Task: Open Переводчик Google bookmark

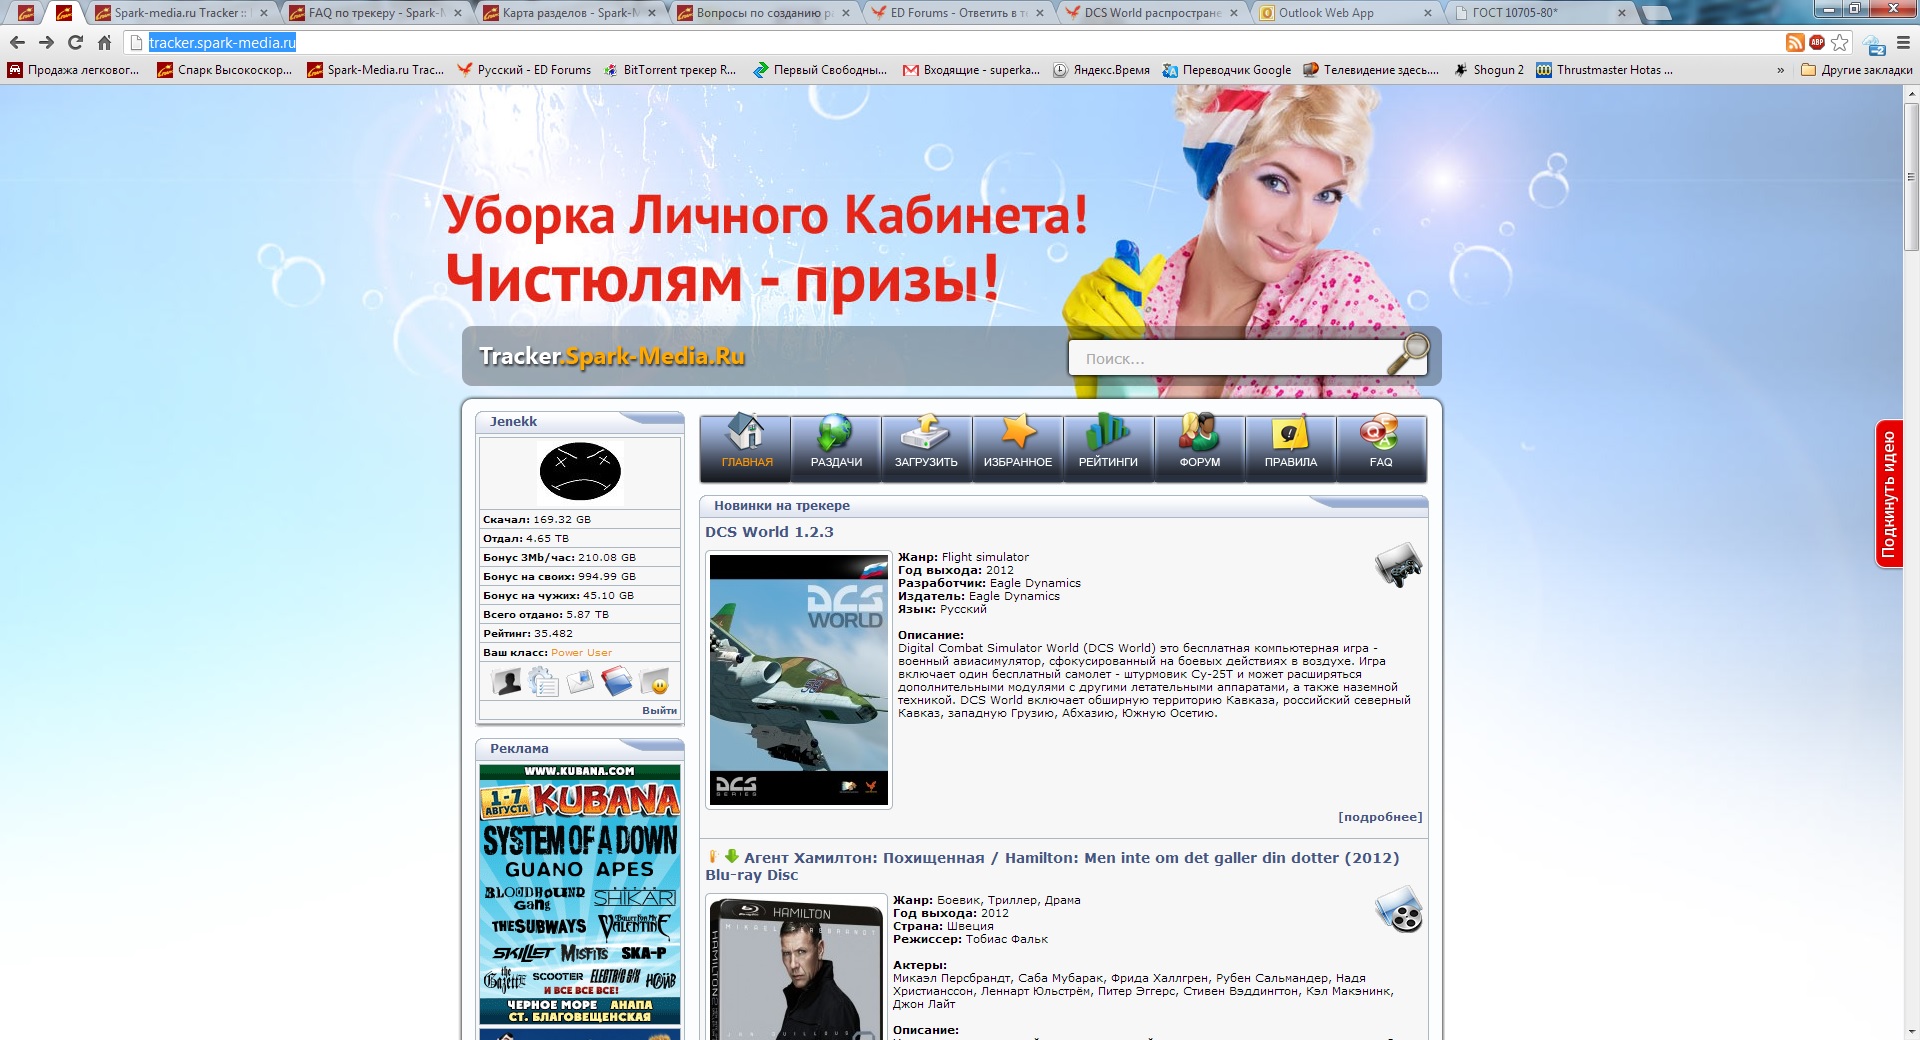Action: [x=1226, y=70]
